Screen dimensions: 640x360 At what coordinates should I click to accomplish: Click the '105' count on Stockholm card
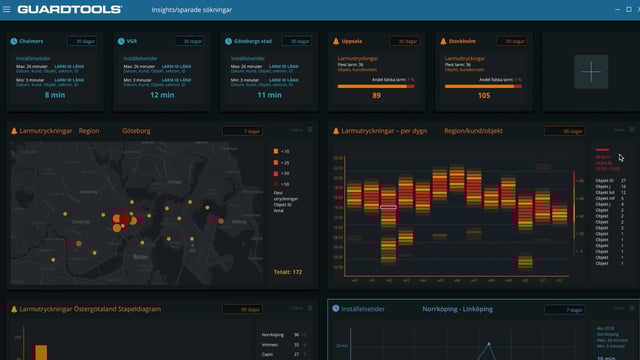pyautogui.click(x=484, y=96)
